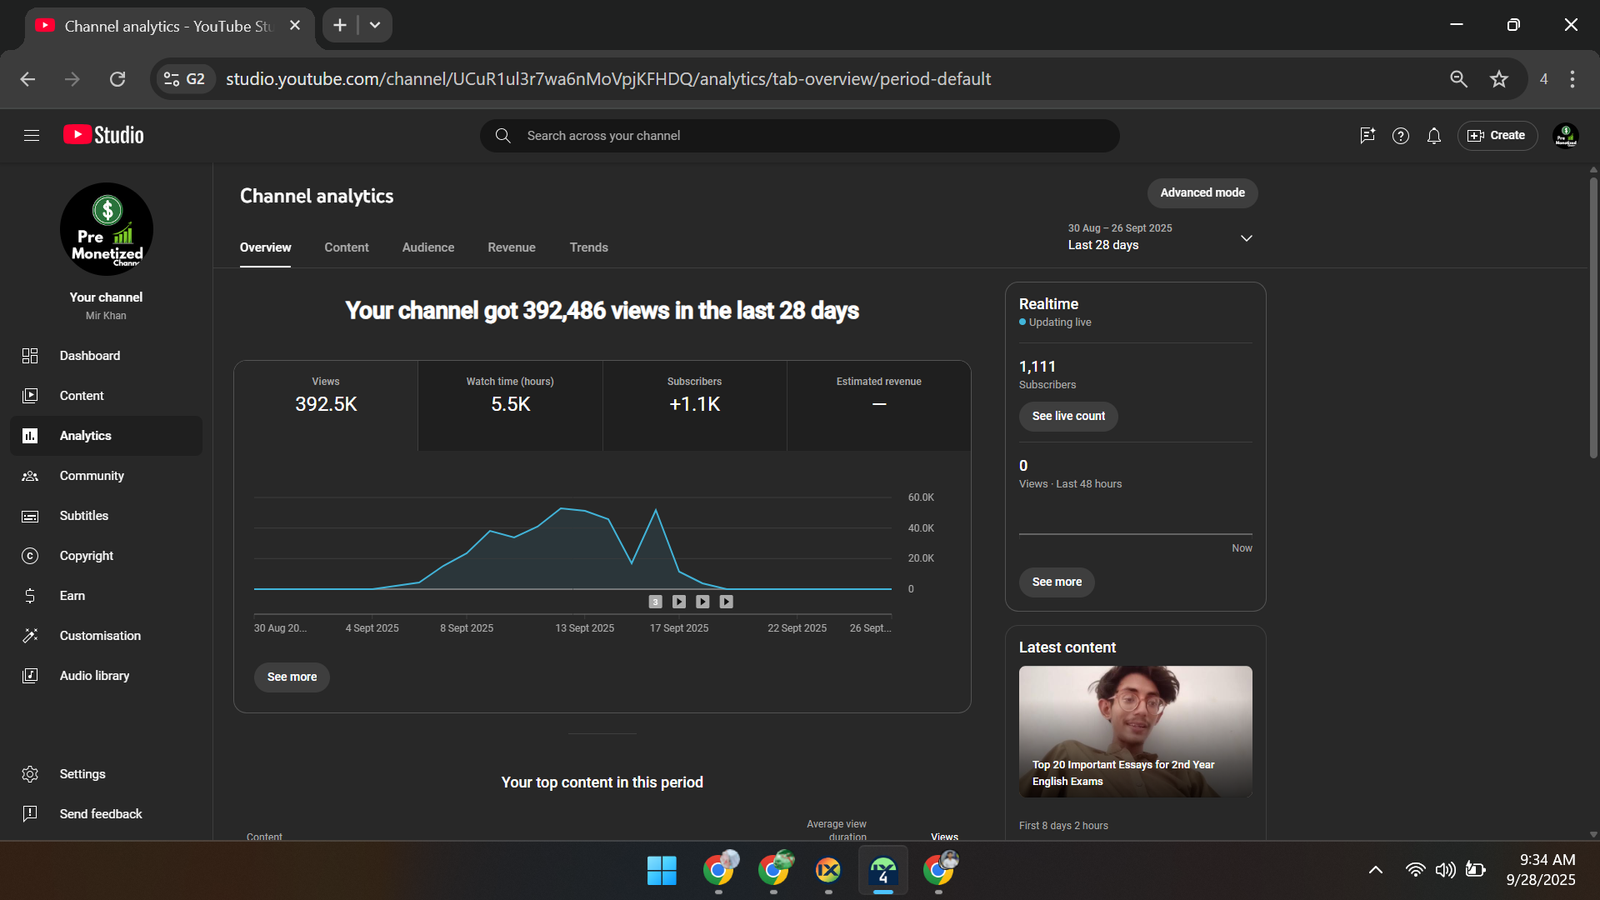Bookmark this page with star icon
Screen dimensions: 1600x900
(1498, 79)
